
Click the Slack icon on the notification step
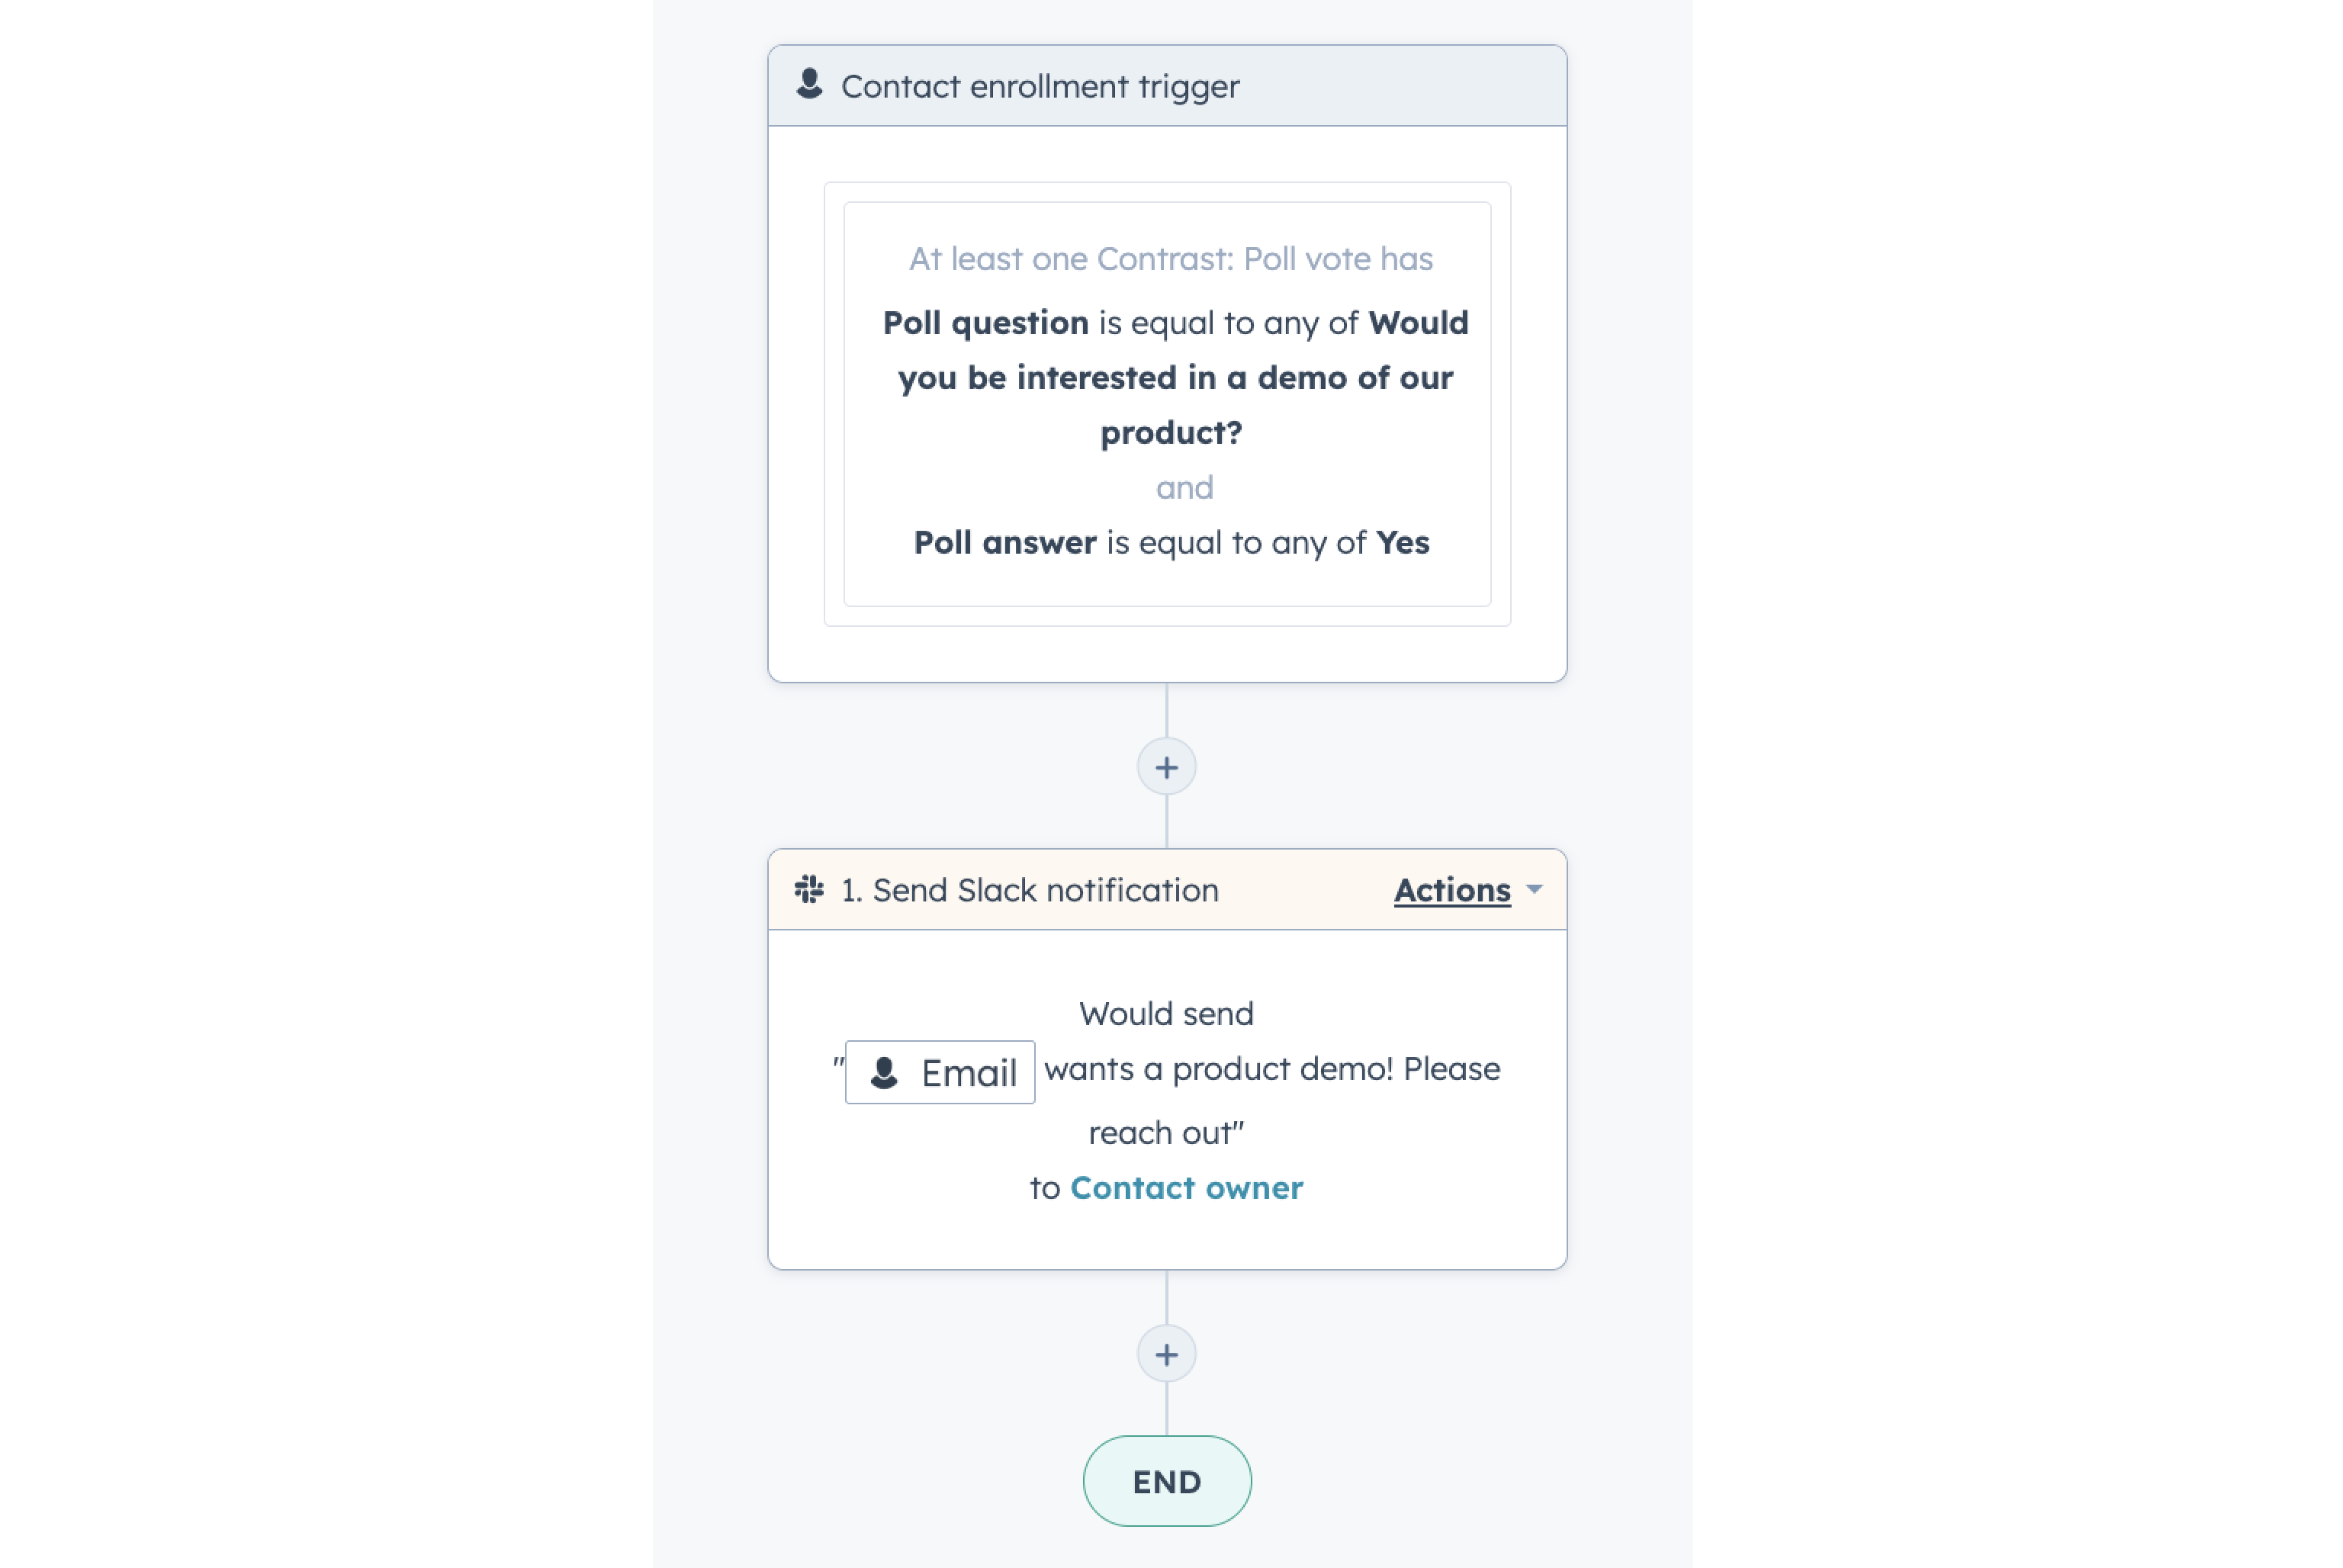click(810, 889)
